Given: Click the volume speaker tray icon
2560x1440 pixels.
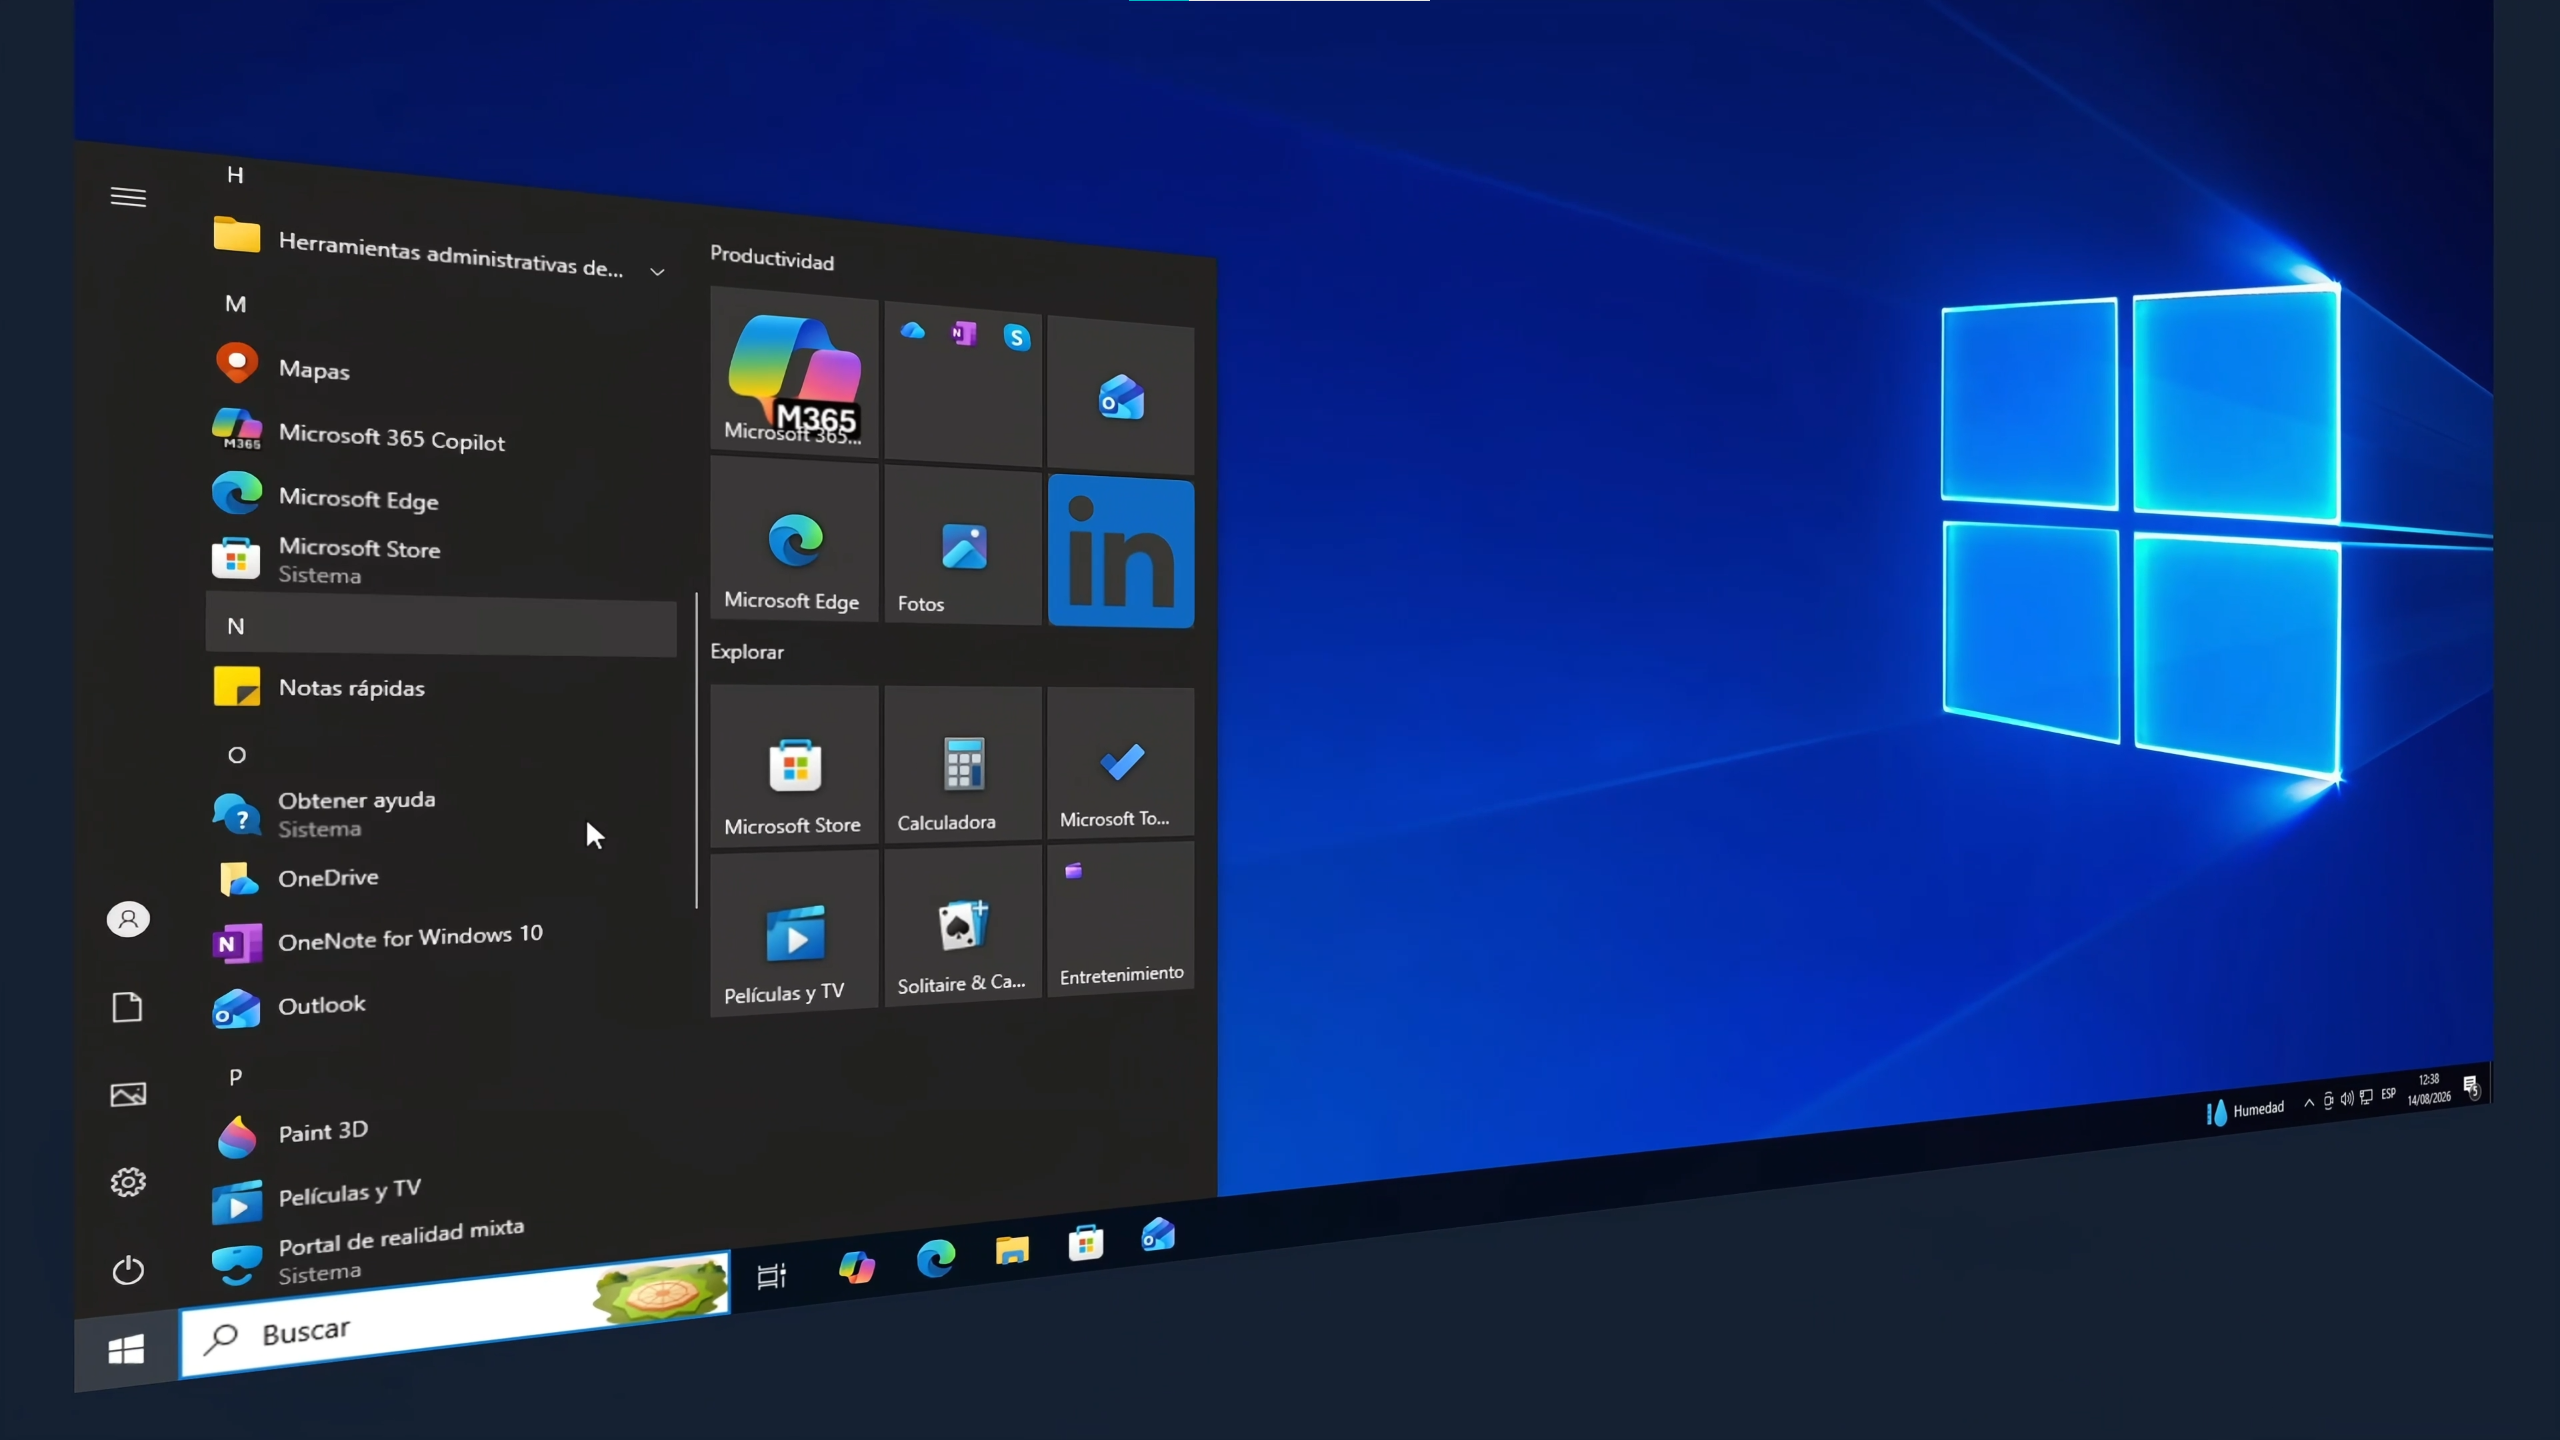Looking at the screenshot, I should (x=2347, y=1099).
